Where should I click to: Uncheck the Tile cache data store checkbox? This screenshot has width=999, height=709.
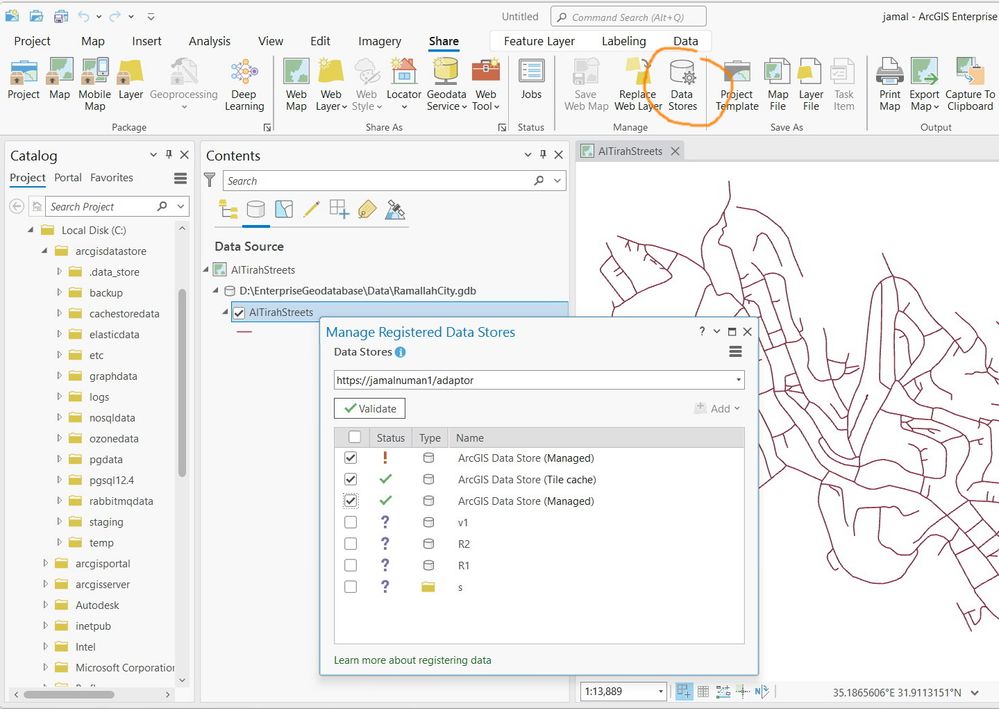pos(351,480)
